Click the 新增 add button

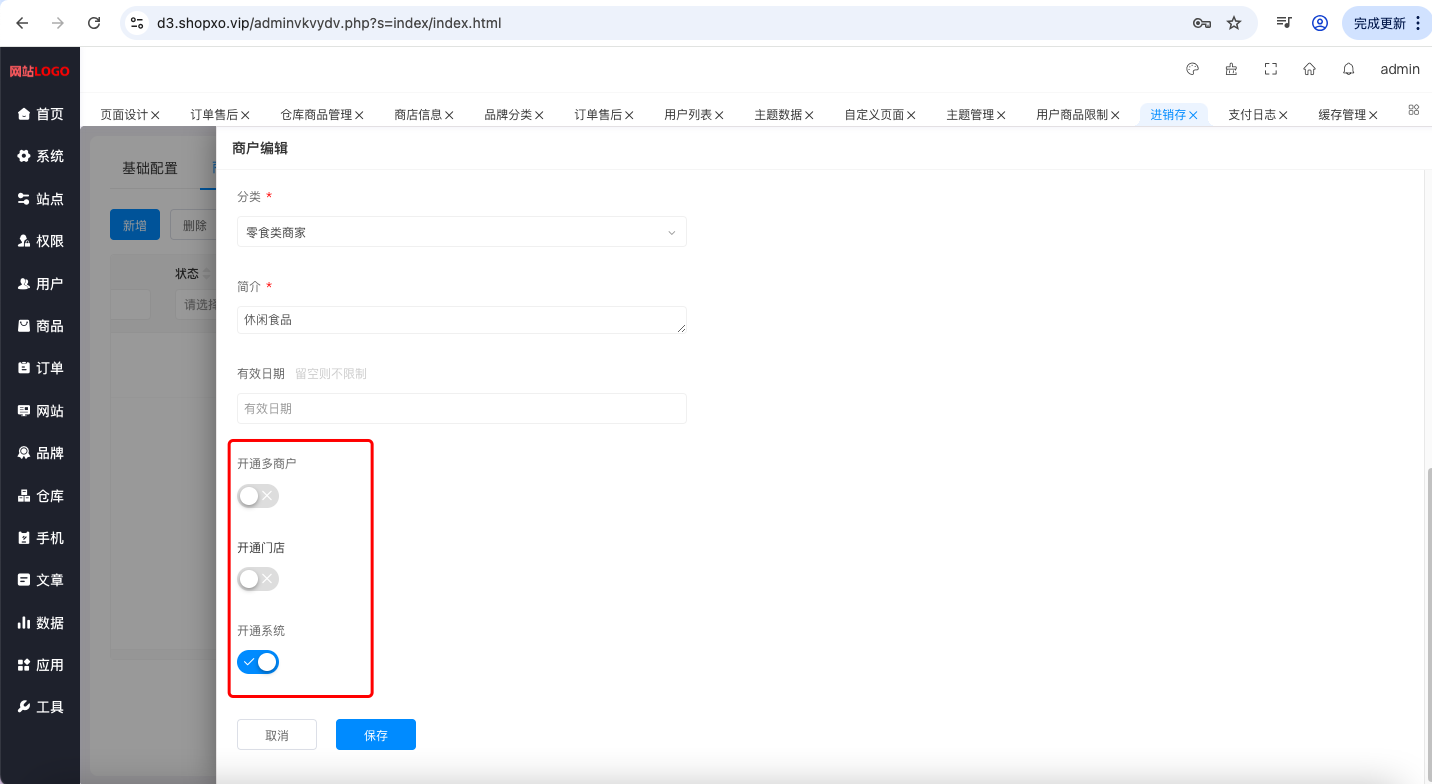coord(135,225)
